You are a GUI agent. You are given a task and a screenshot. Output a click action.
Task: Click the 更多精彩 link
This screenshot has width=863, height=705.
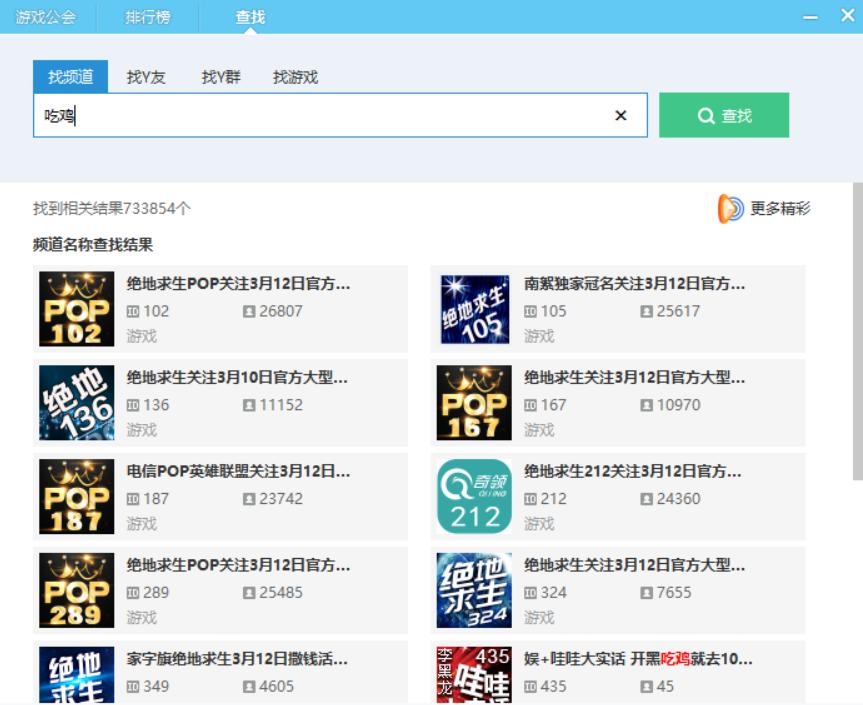[x=780, y=208]
